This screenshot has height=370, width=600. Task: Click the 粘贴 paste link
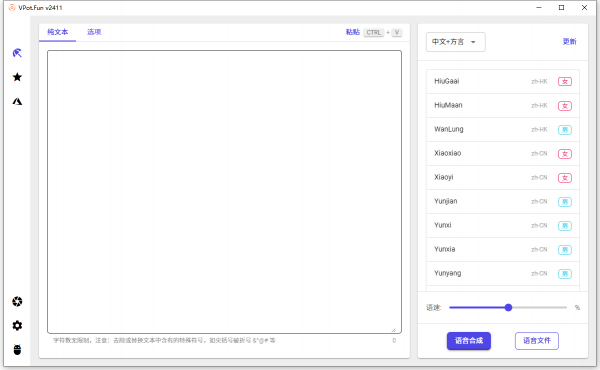pyautogui.click(x=352, y=32)
